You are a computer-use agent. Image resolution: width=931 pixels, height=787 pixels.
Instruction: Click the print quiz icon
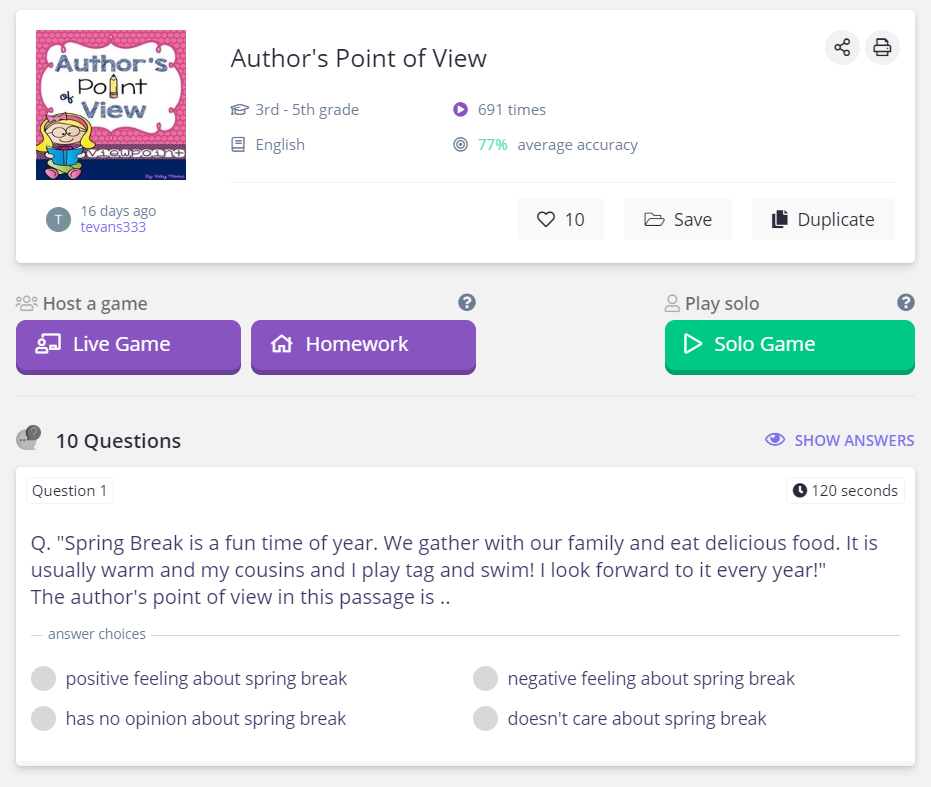coord(882,48)
